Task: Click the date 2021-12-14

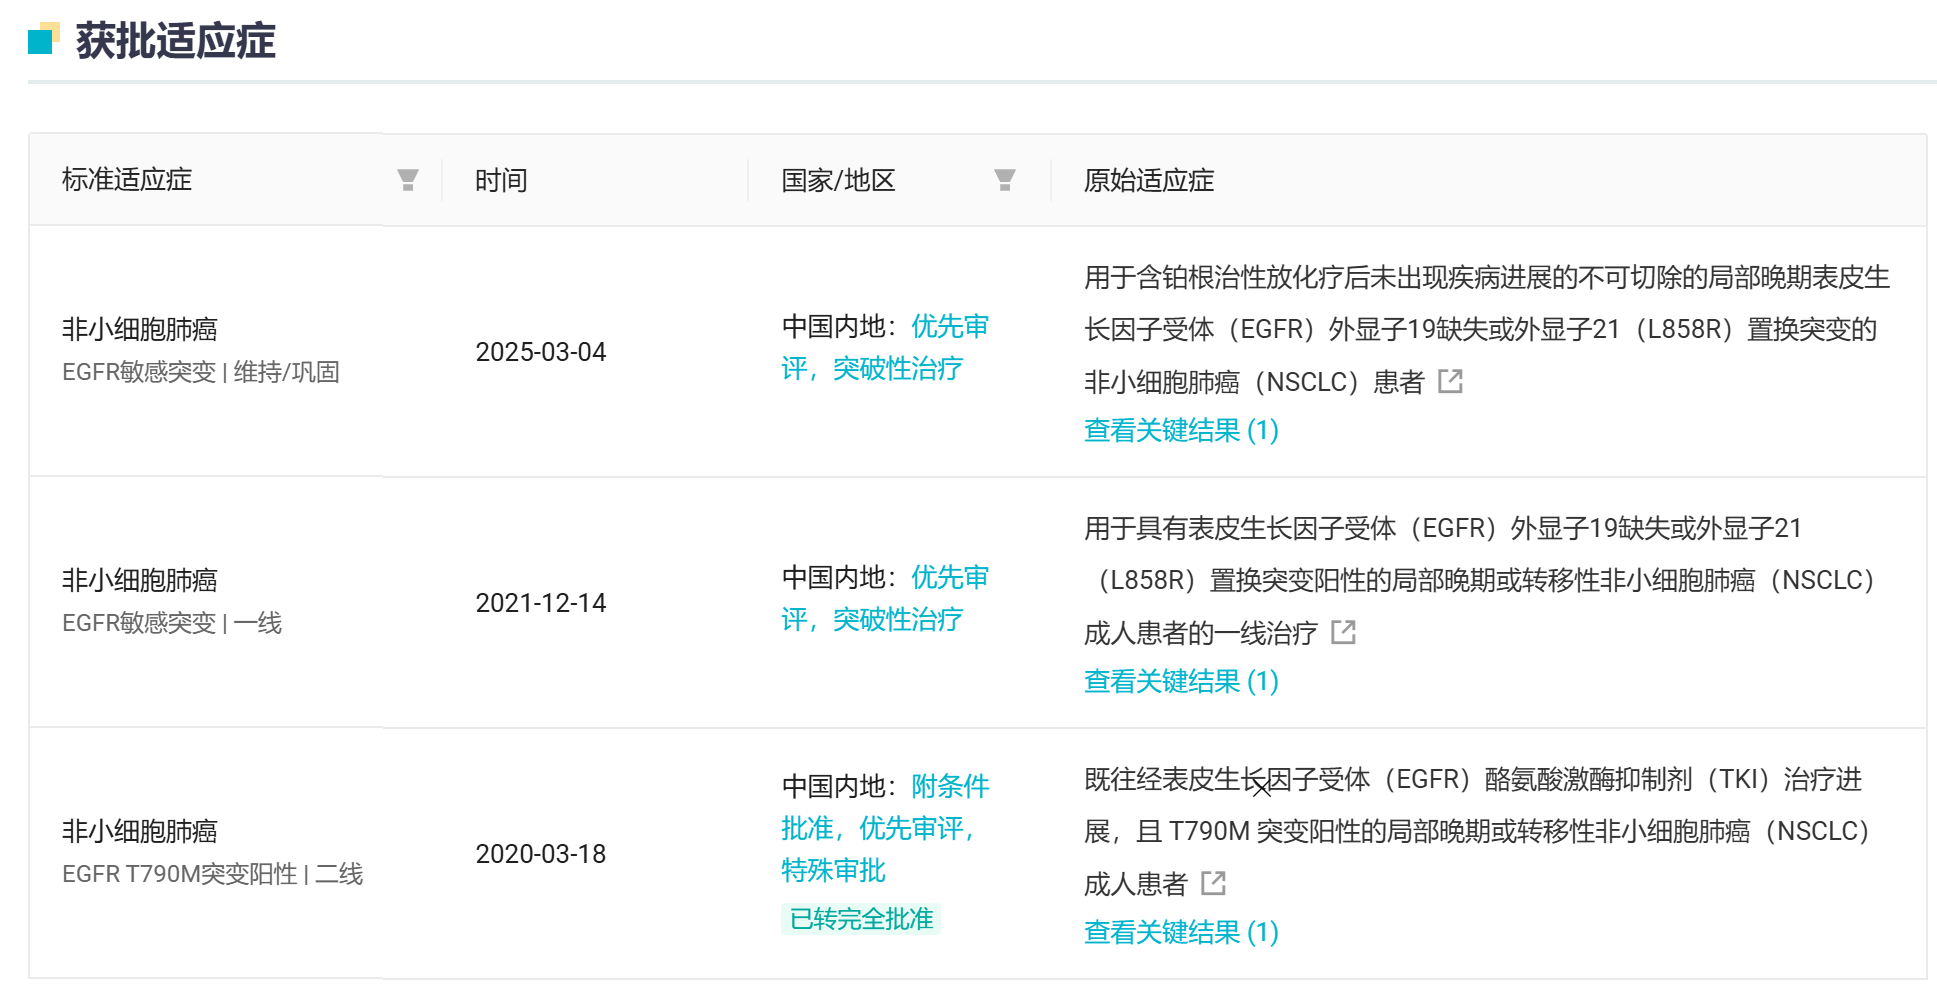Action: (x=541, y=603)
